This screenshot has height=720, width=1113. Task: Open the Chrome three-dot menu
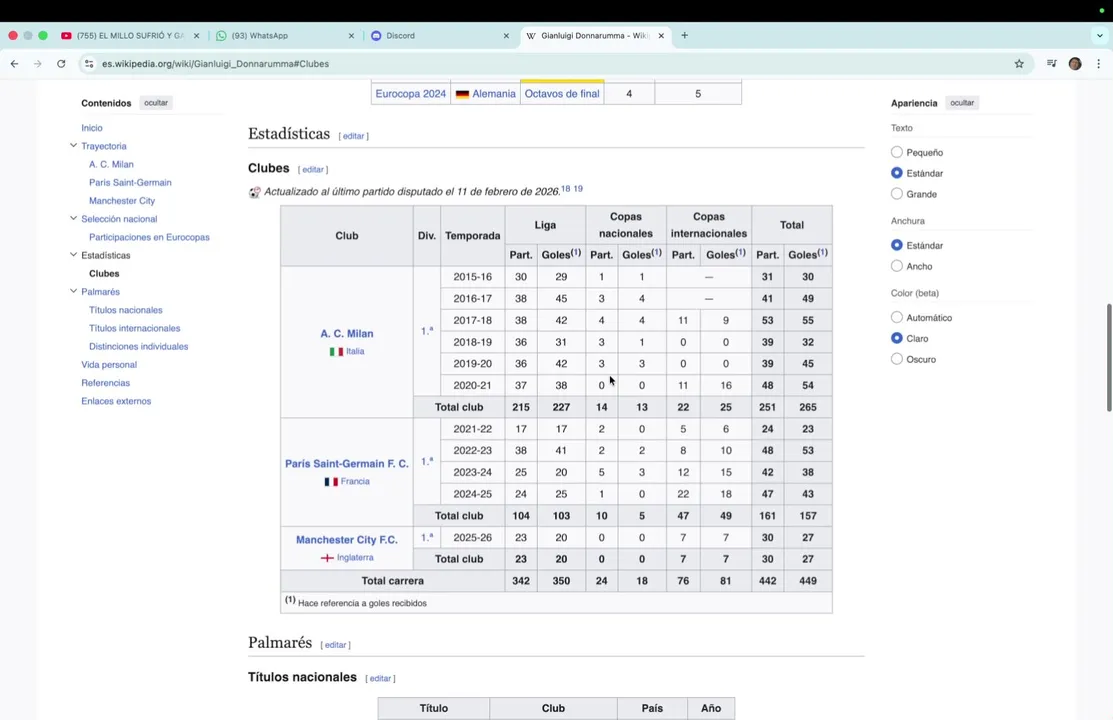pos(1098,64)
